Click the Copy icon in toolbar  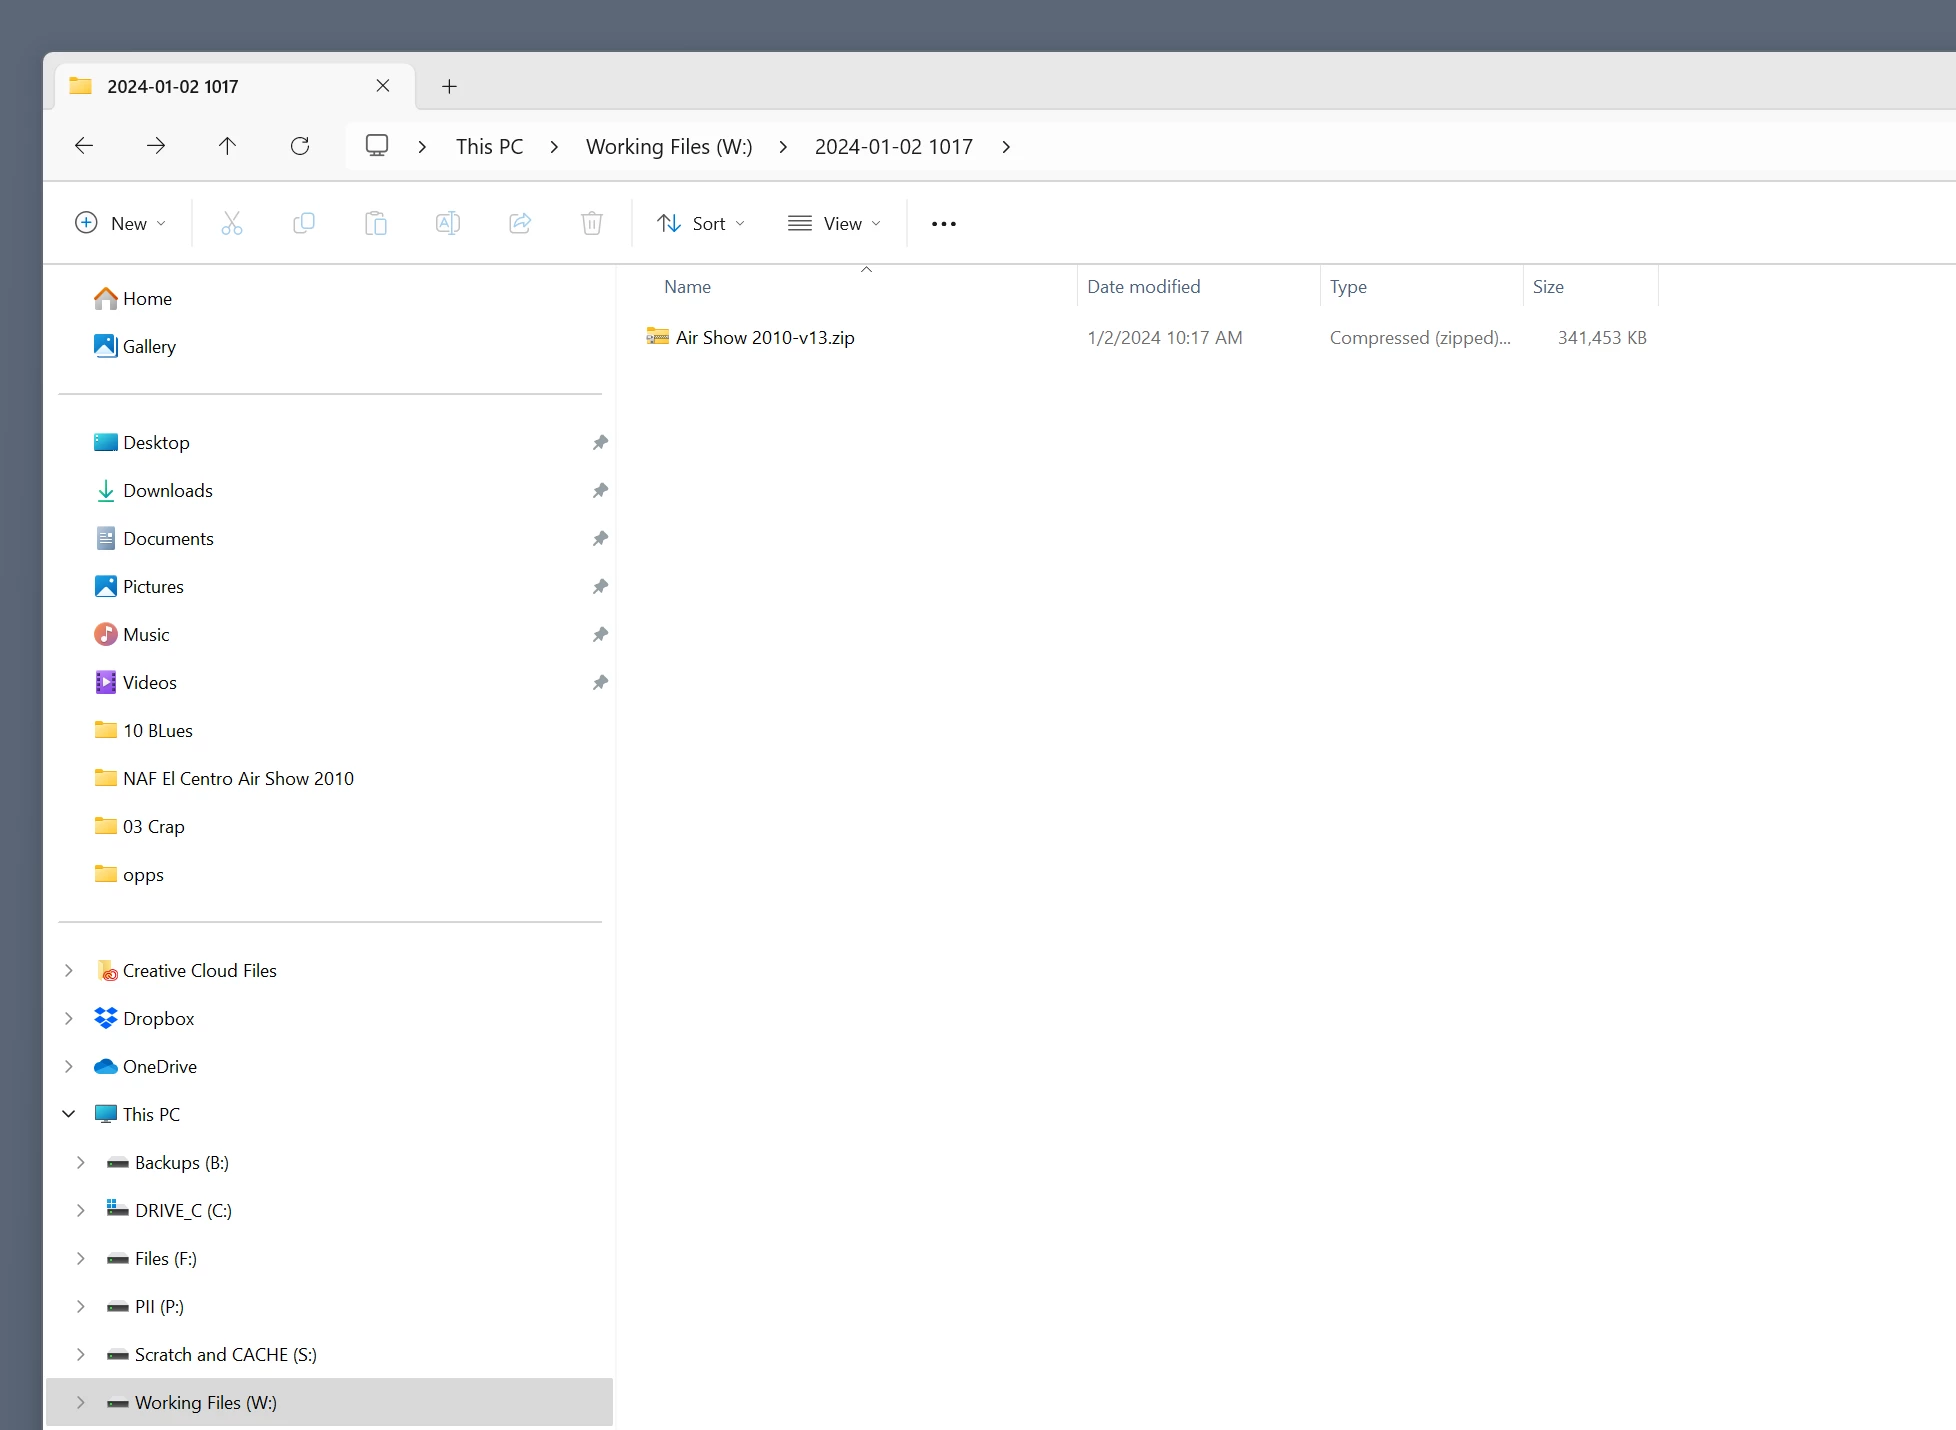point(304,223)
